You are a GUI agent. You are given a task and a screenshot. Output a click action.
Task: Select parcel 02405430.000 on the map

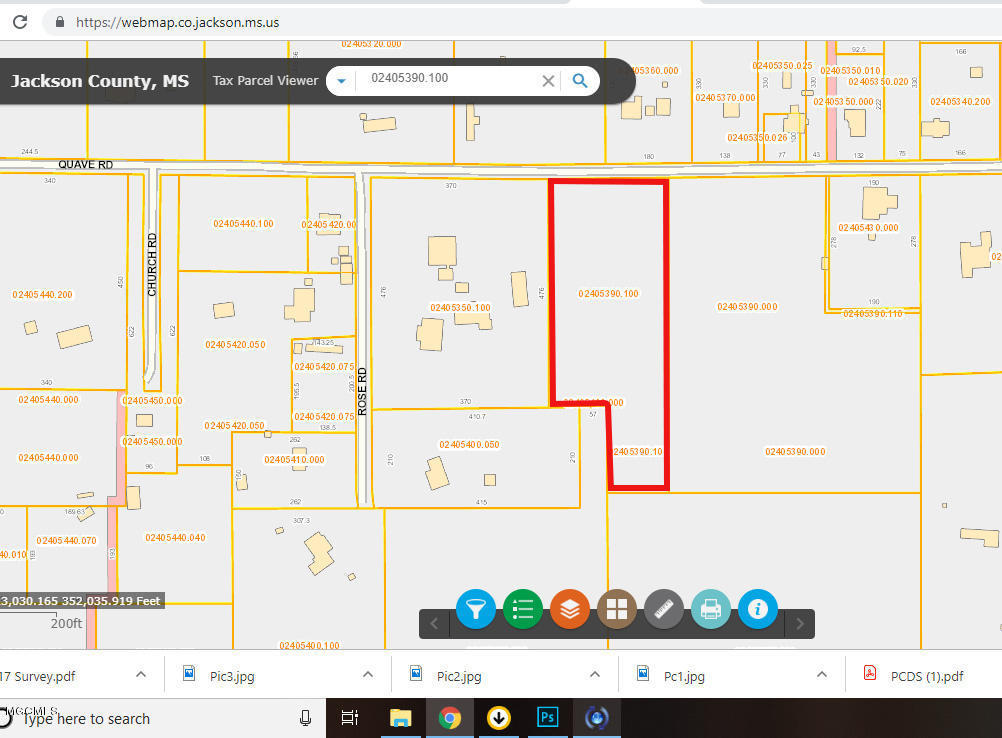[868, 228]
